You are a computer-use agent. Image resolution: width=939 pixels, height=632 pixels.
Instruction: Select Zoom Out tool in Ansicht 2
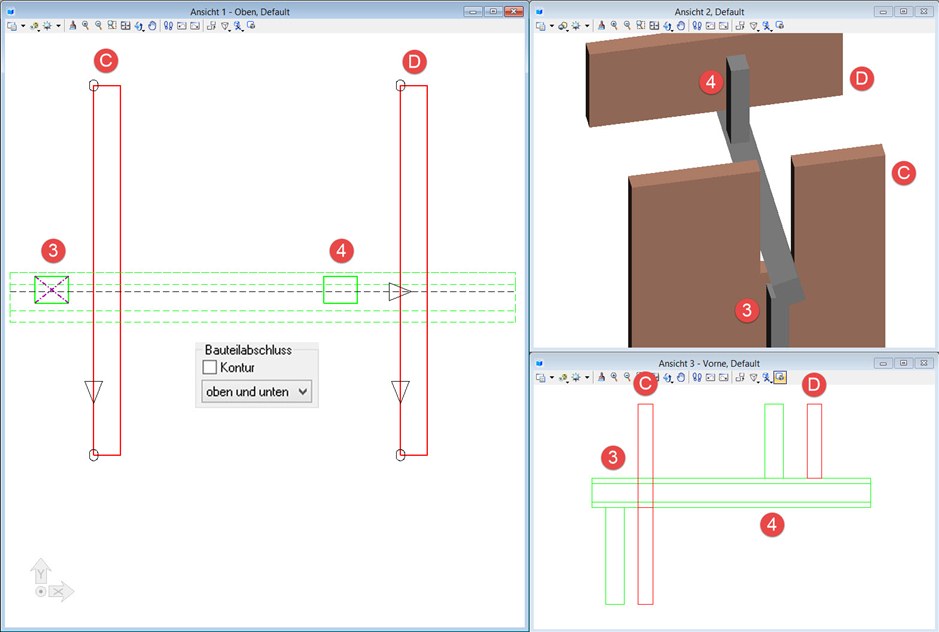627,26
